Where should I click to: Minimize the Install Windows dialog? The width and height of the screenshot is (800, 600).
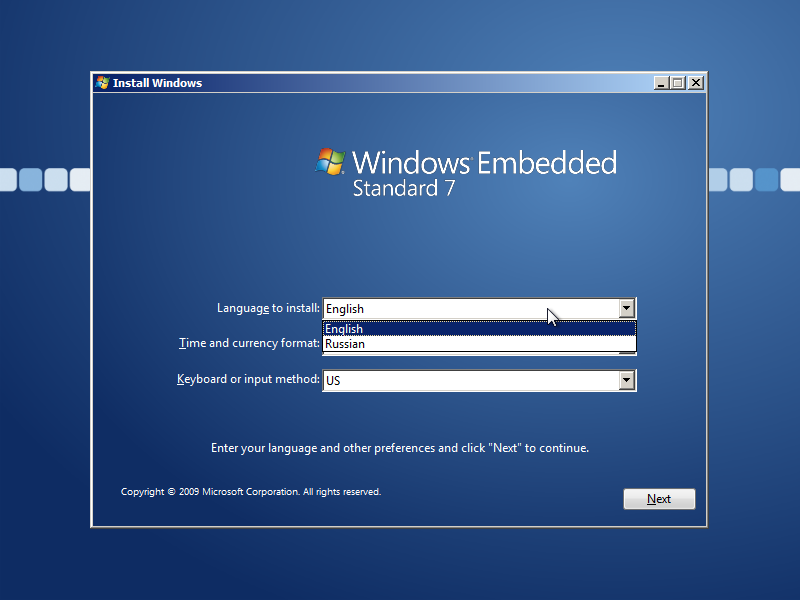661,83
